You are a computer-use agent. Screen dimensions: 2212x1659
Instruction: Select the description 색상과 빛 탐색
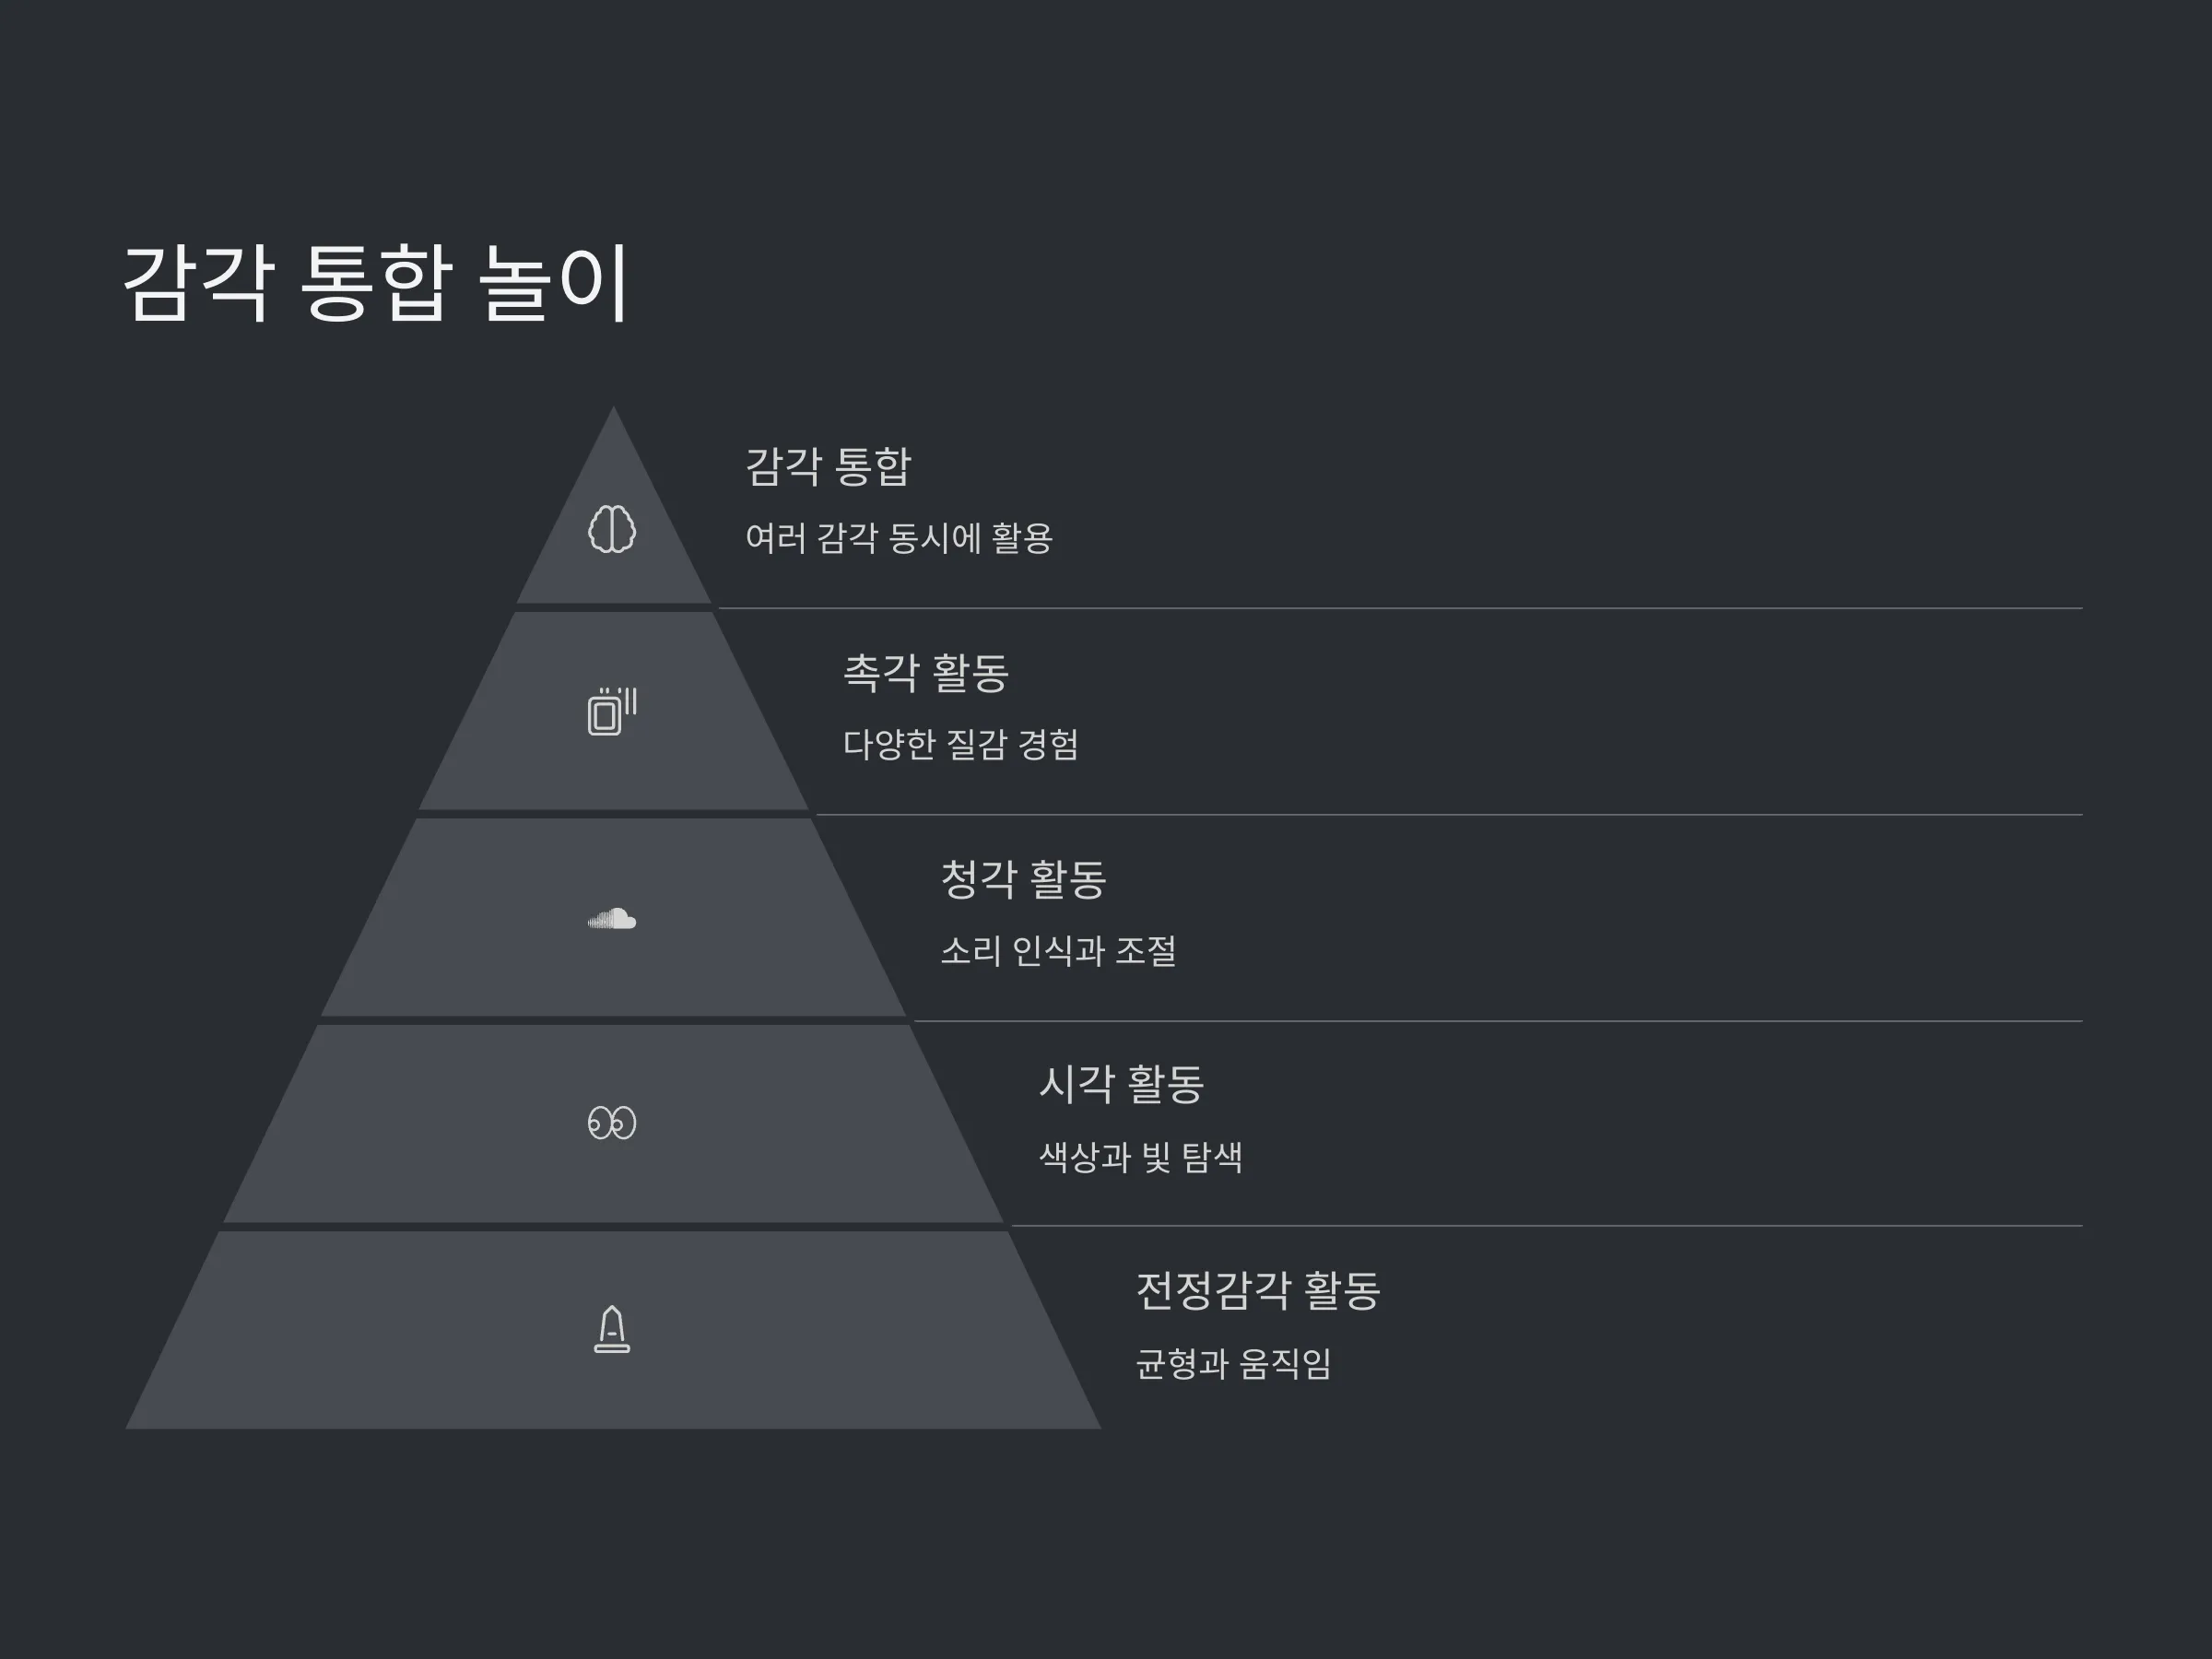click(x=1141, y=1157)
